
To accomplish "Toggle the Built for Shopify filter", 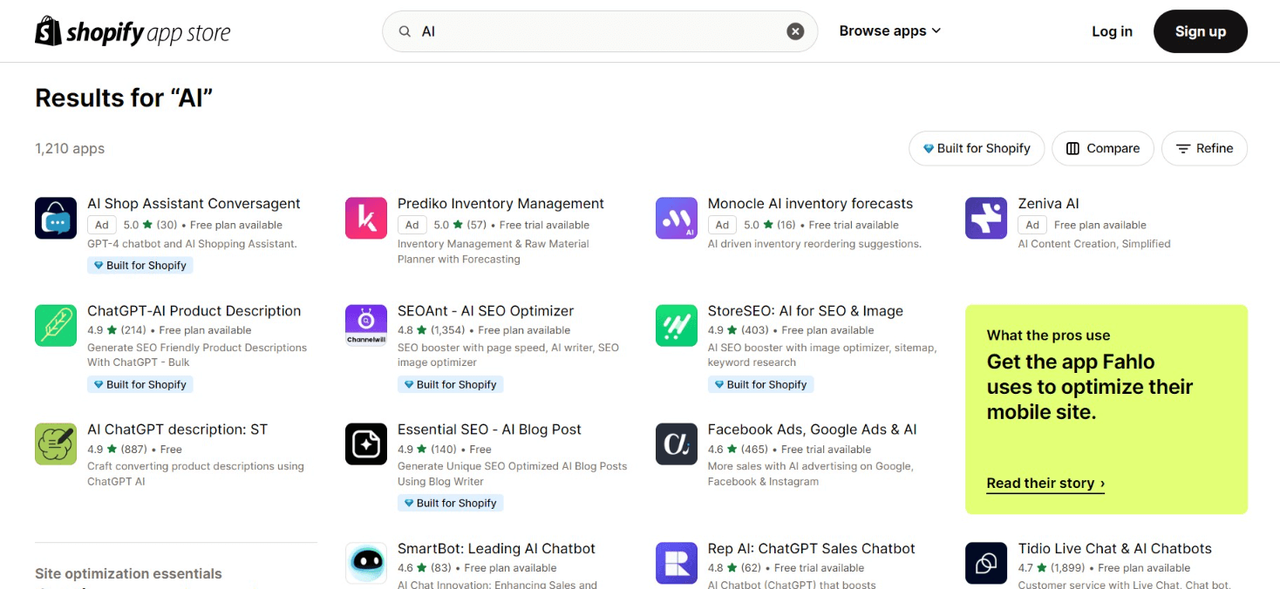I will (976, 148).
